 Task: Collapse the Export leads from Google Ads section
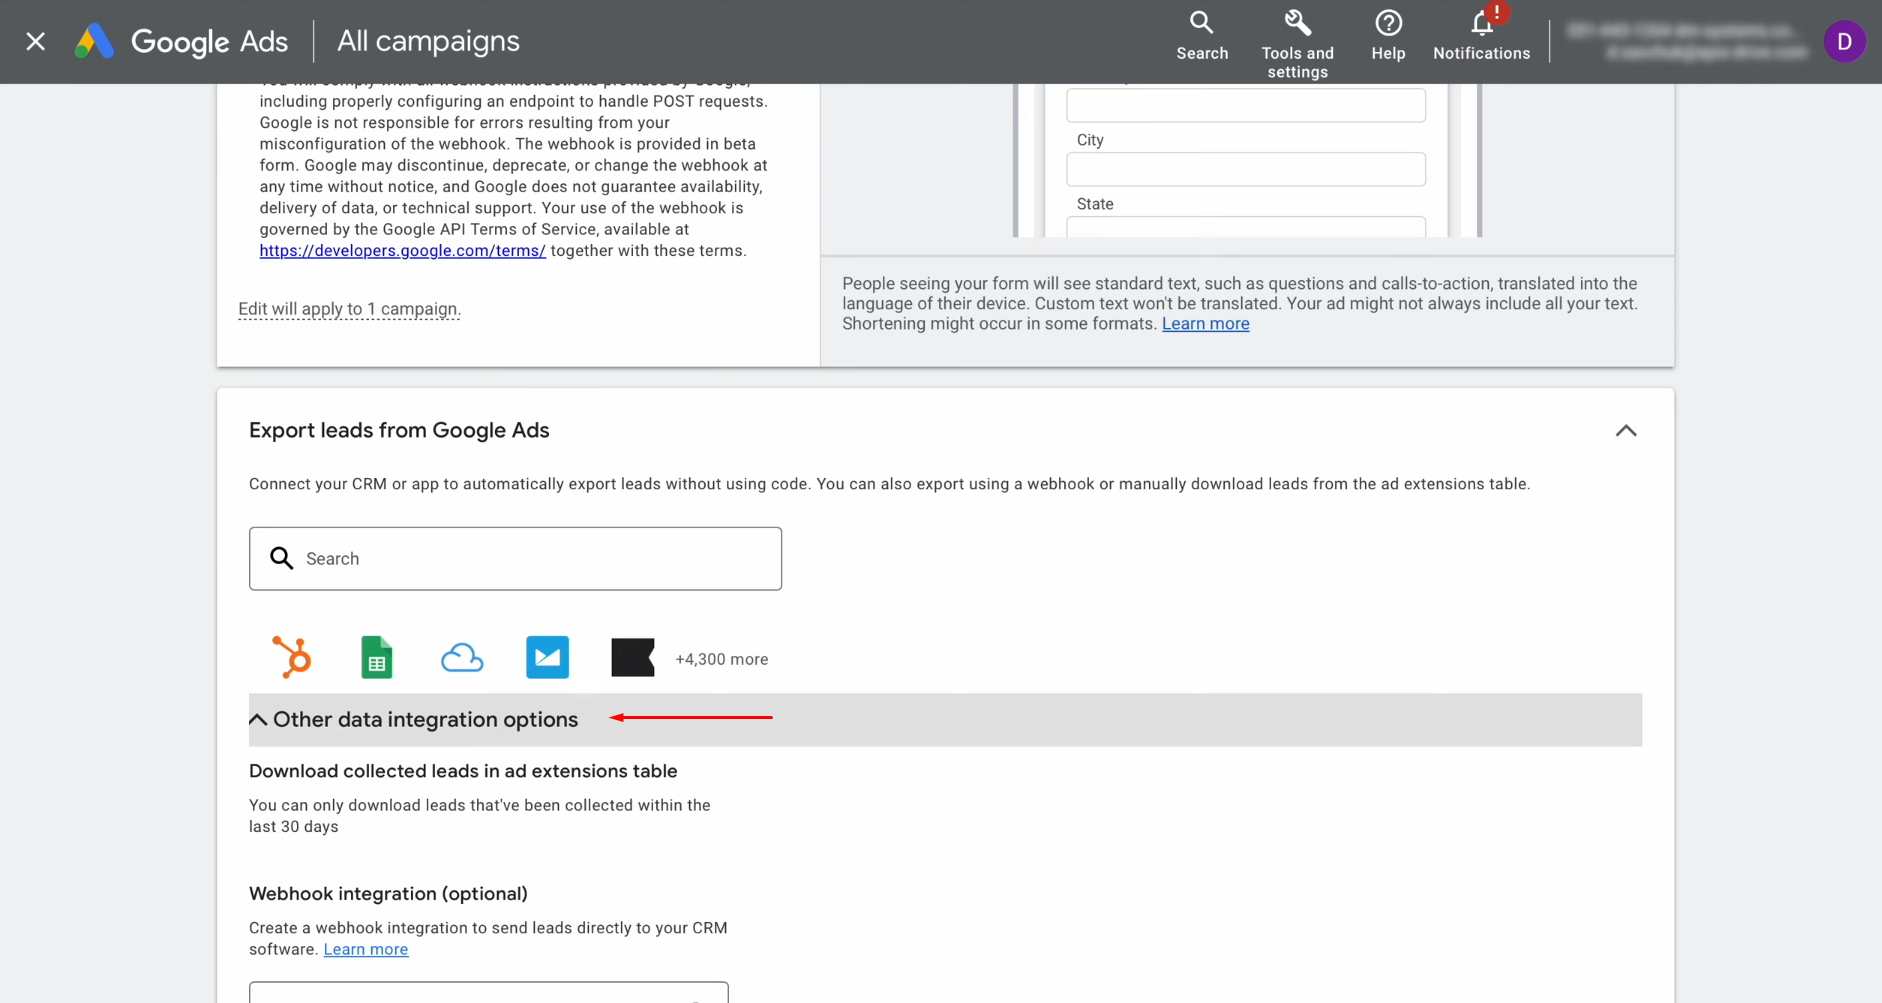[1626, 431]
